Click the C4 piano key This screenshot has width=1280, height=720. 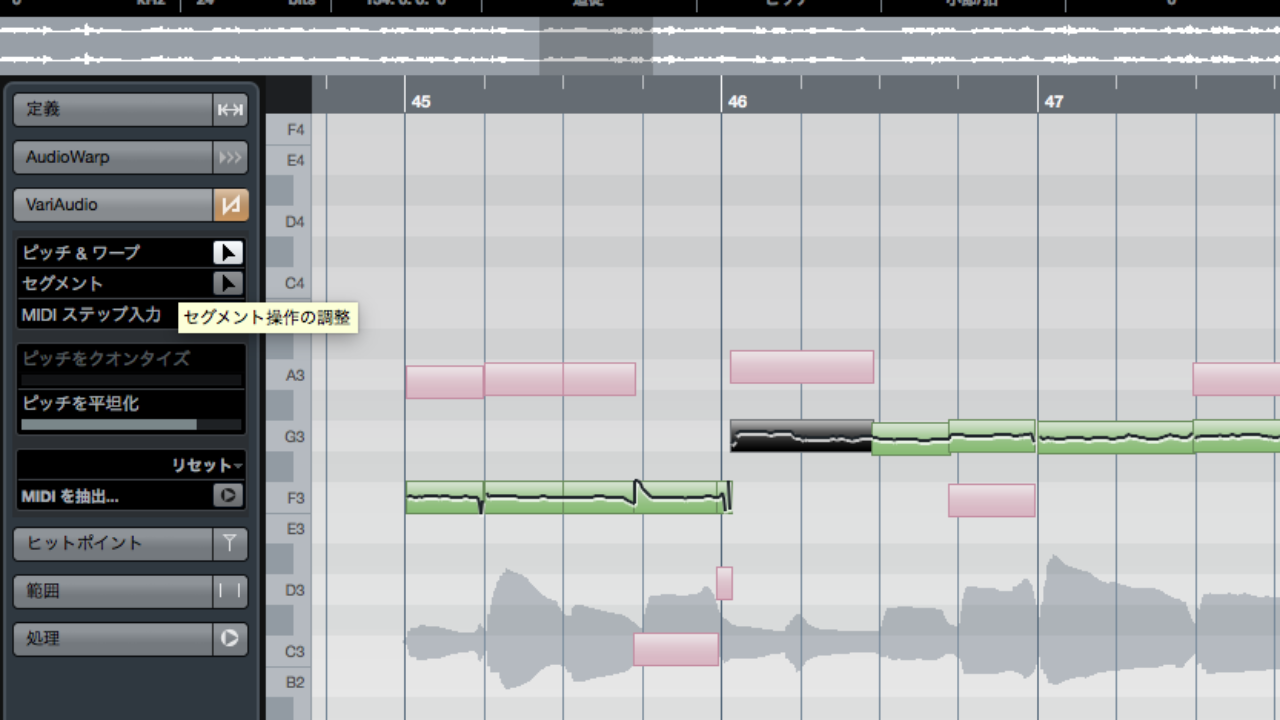(x=288, y=283)
